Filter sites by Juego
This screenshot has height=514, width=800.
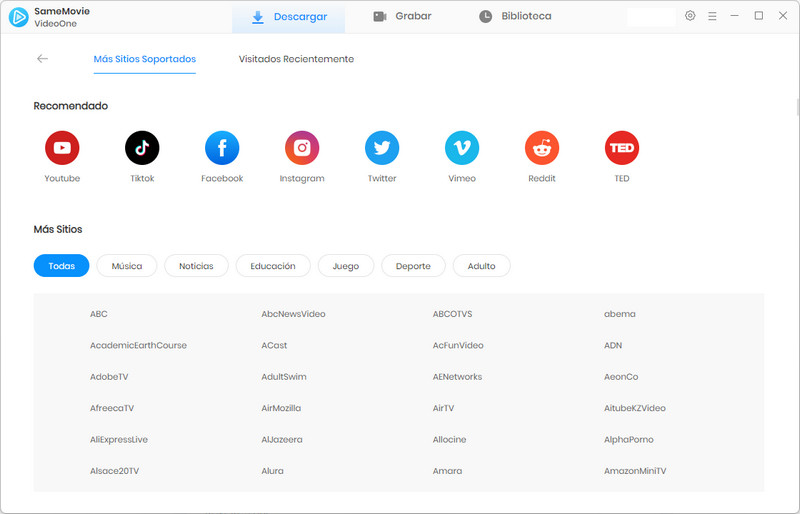pos(346,266)
